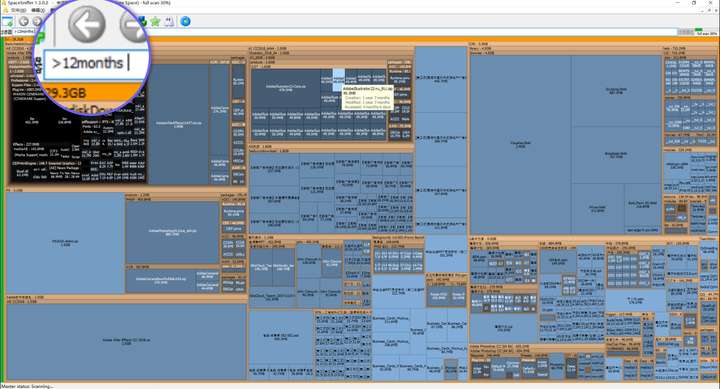Click the export document toolbar icon

point(169,22)
